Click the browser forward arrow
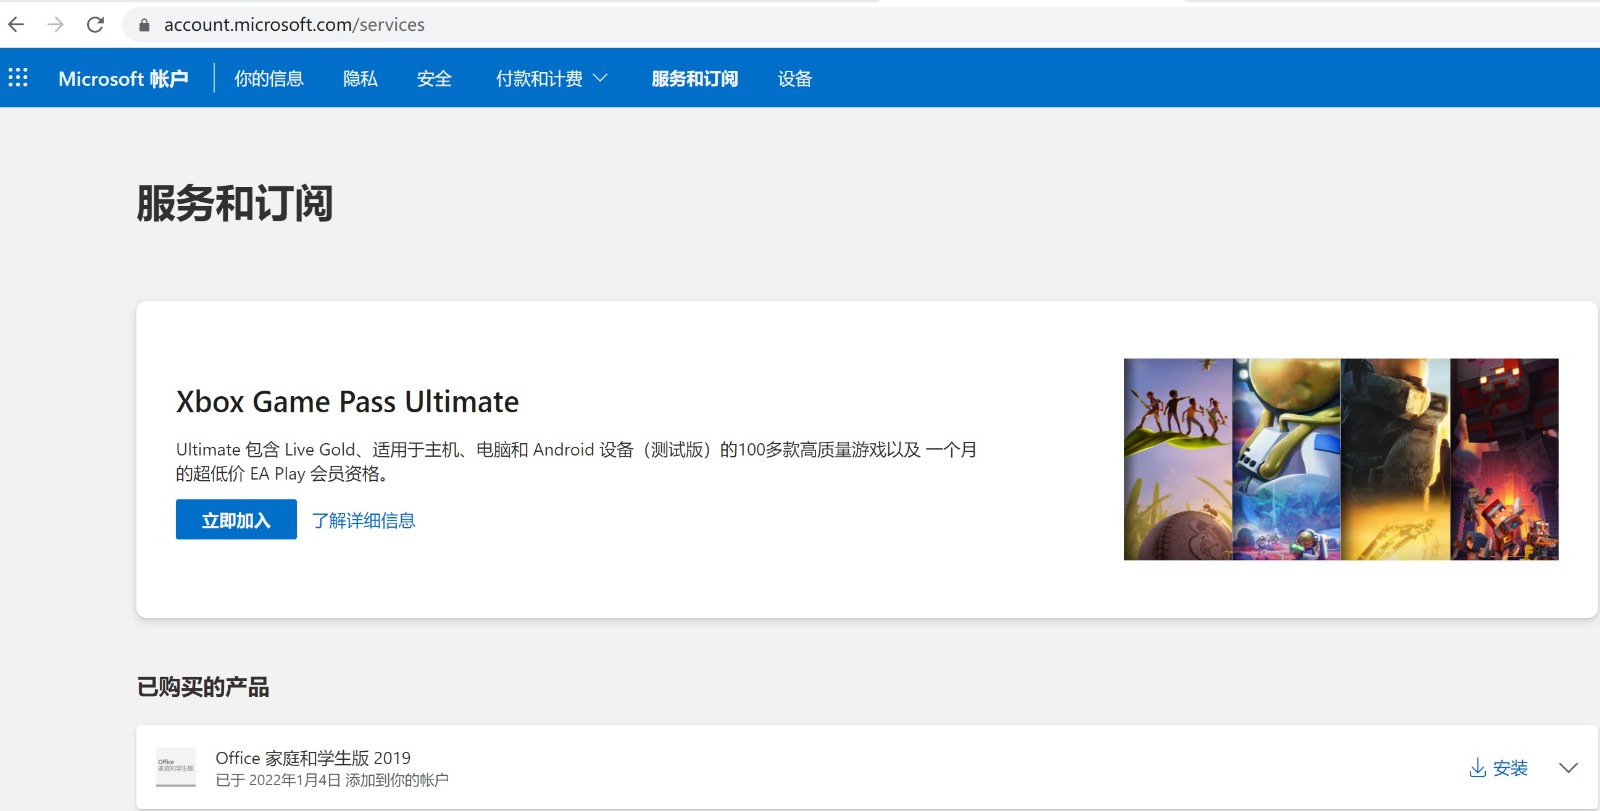Viewport: 1600px width, 811px height. [55, 25]
